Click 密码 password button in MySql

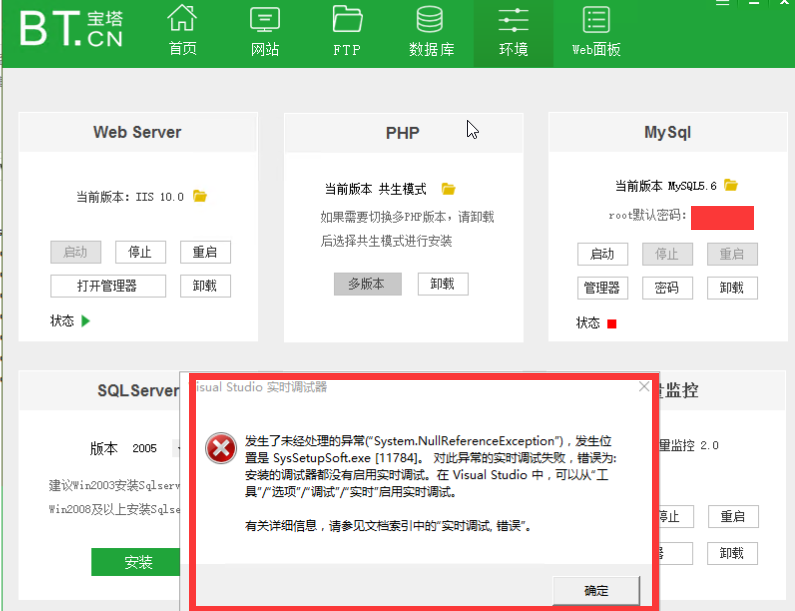click(x=667, y=288)
